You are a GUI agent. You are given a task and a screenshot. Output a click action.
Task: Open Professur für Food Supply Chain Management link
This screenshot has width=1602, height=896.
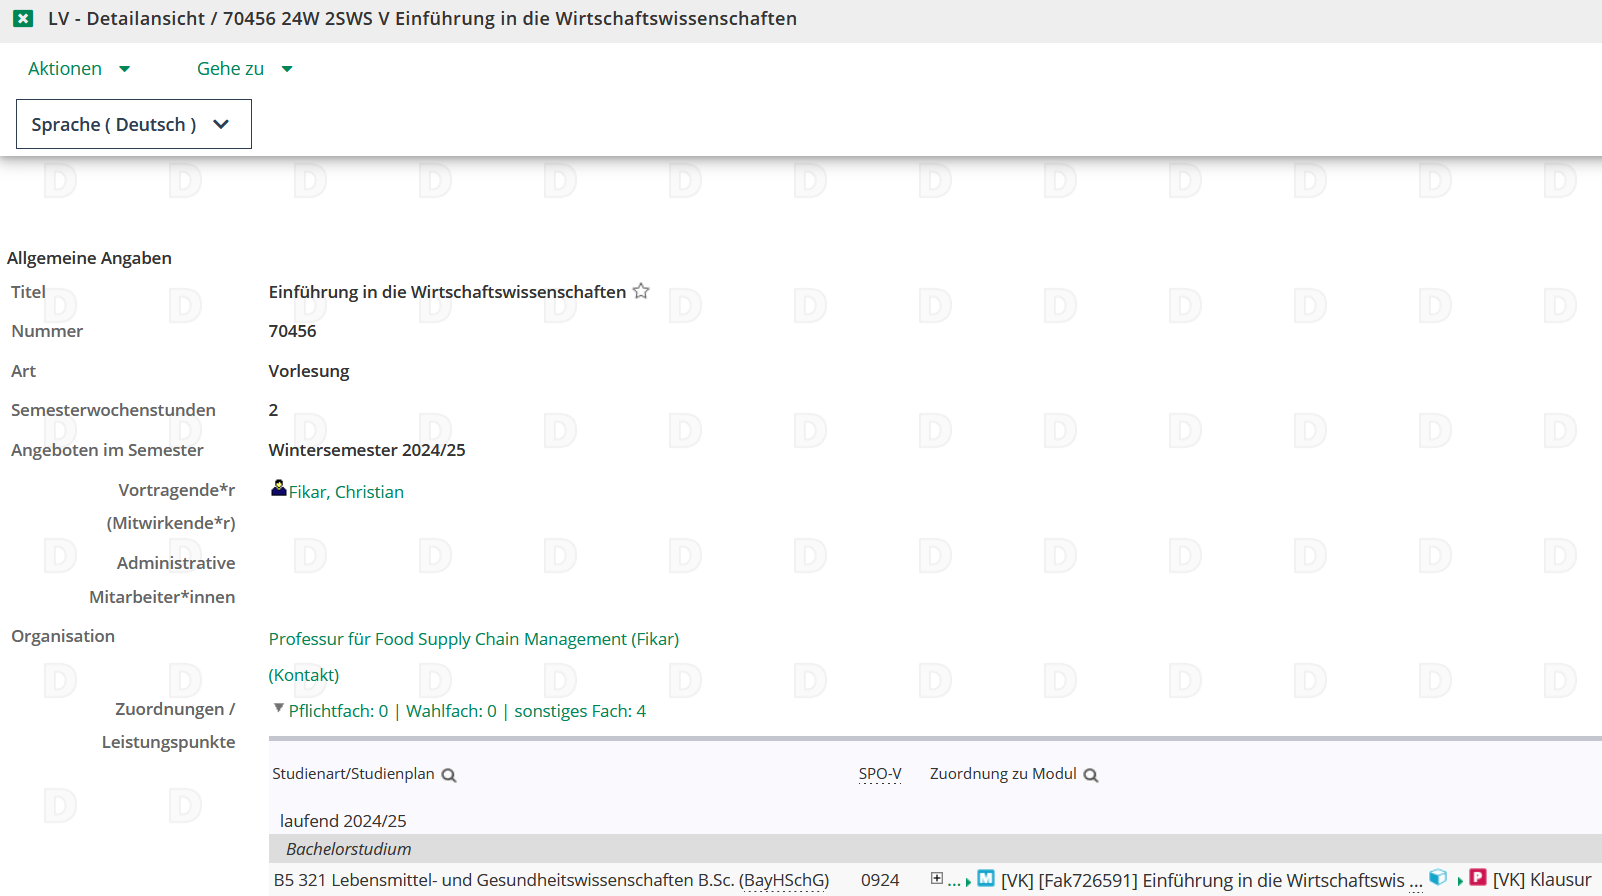click(x=473, y=639)
